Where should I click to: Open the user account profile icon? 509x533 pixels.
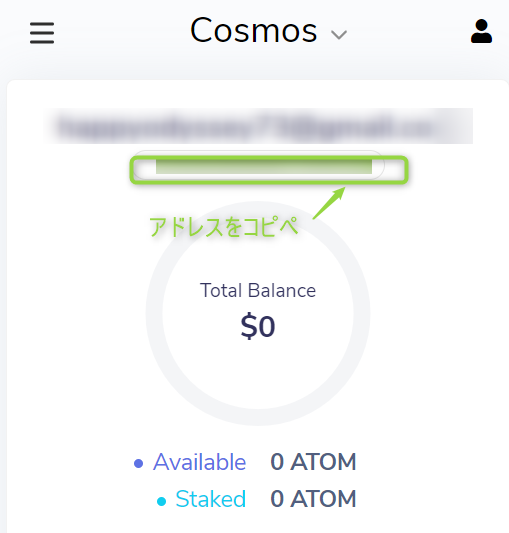(481, 31)
